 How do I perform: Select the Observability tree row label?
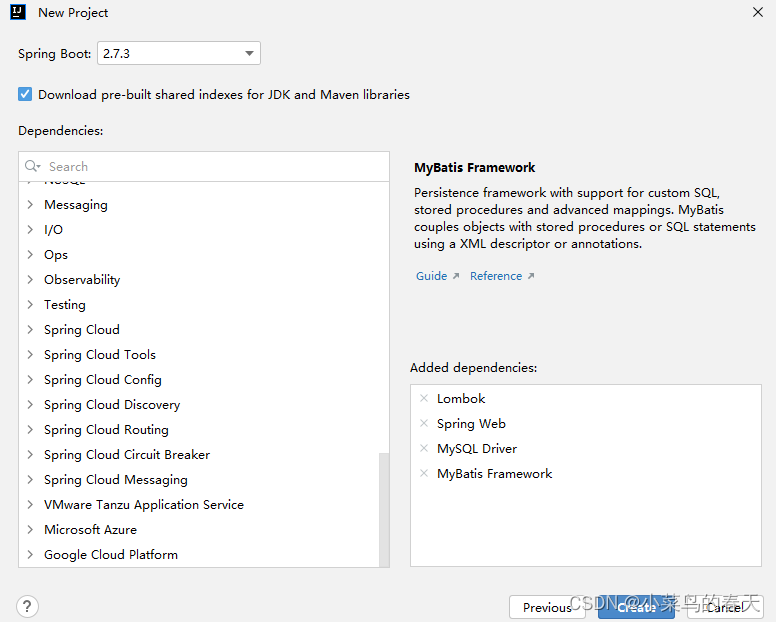click(82, 280)
